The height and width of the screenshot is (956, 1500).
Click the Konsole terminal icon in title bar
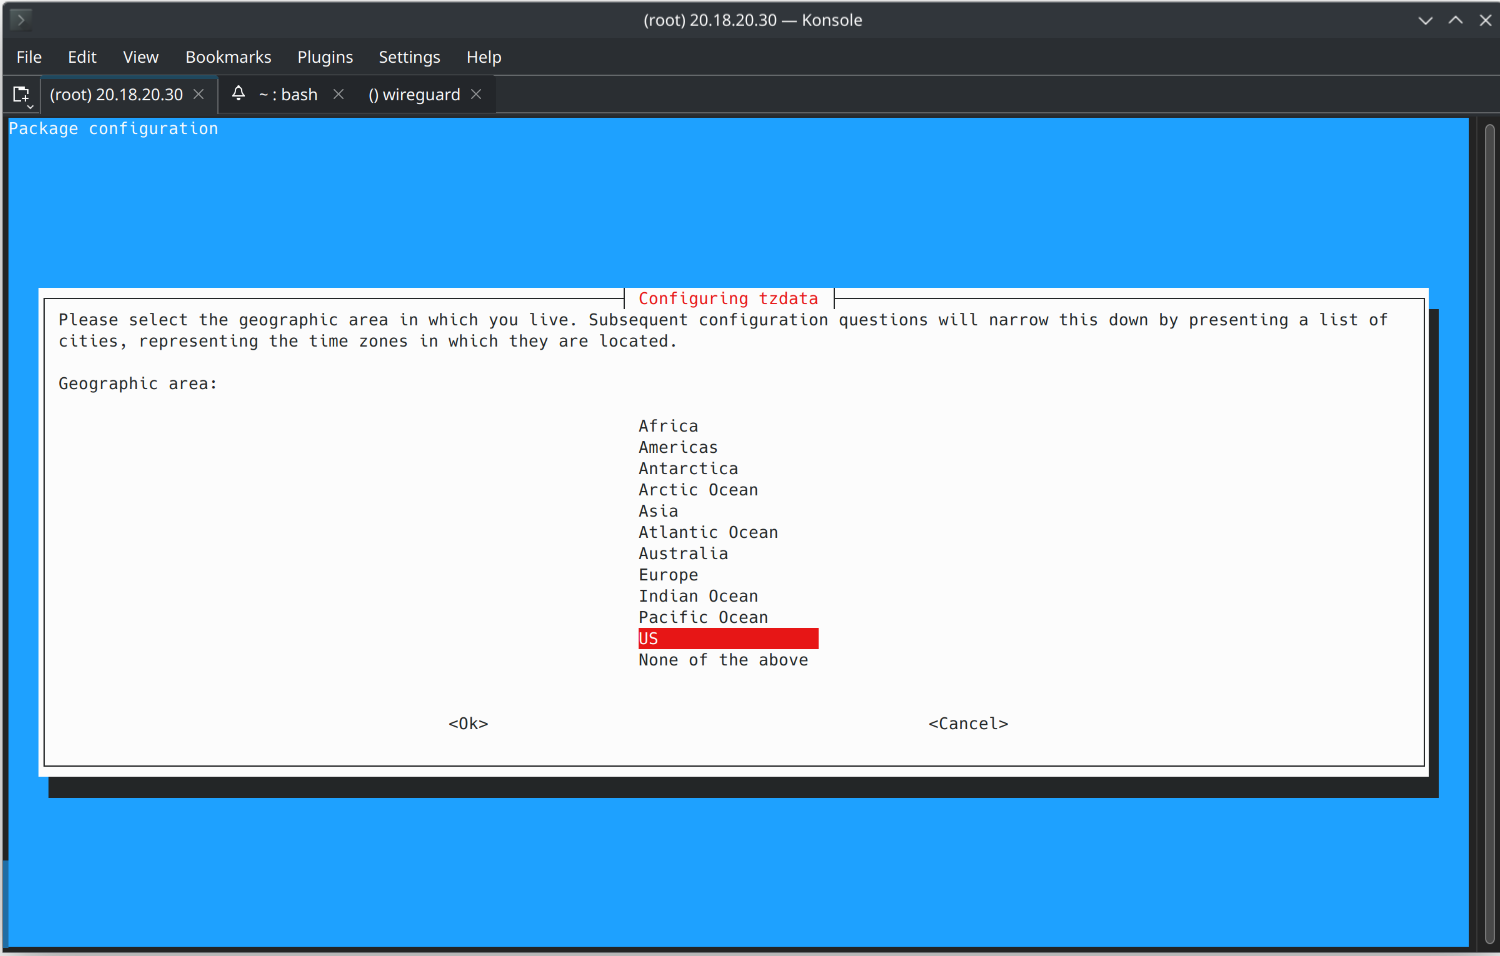point(20,19)
